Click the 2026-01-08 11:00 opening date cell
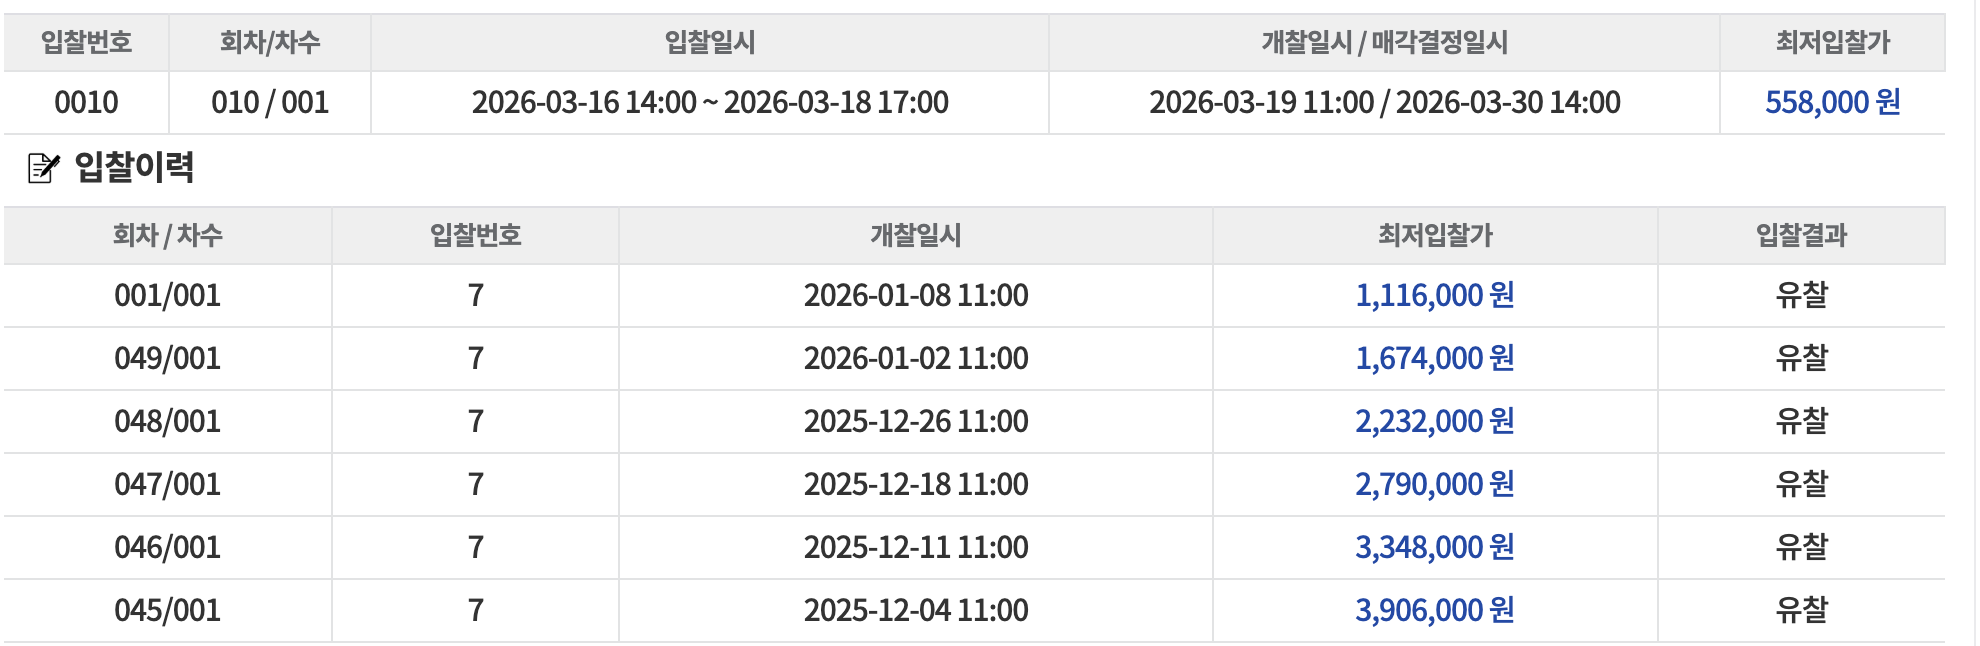This screenshot has width=1980, height=646. coord(915,295)
